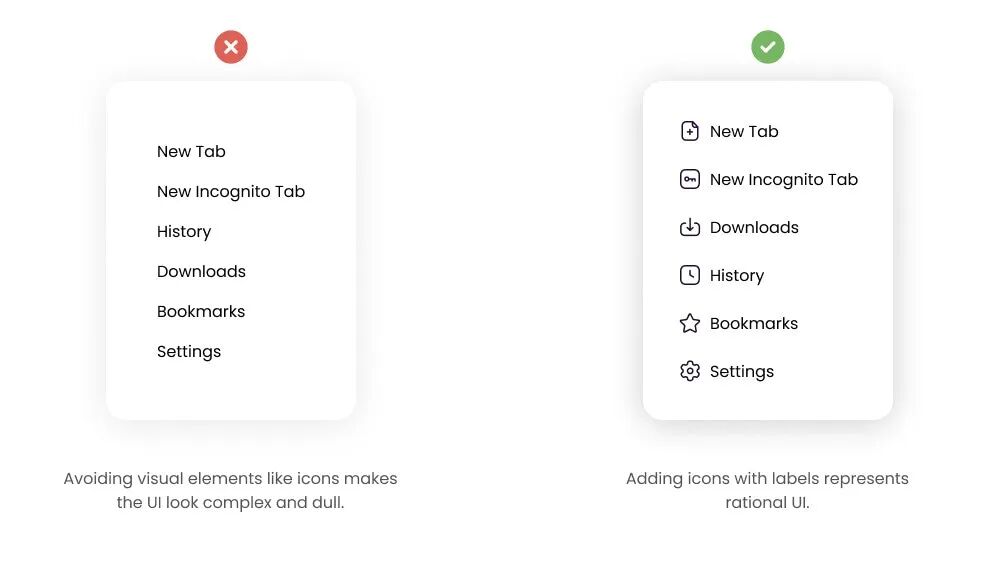Choose New Incognito Tab label beside key icon
The width and height of the screenshot is (1003, 577).
point(784,179)
